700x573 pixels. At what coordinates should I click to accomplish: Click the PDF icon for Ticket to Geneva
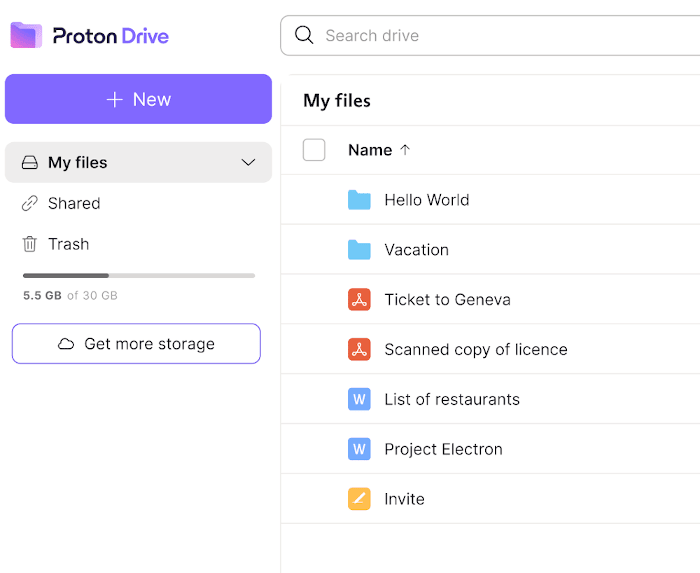359,299
